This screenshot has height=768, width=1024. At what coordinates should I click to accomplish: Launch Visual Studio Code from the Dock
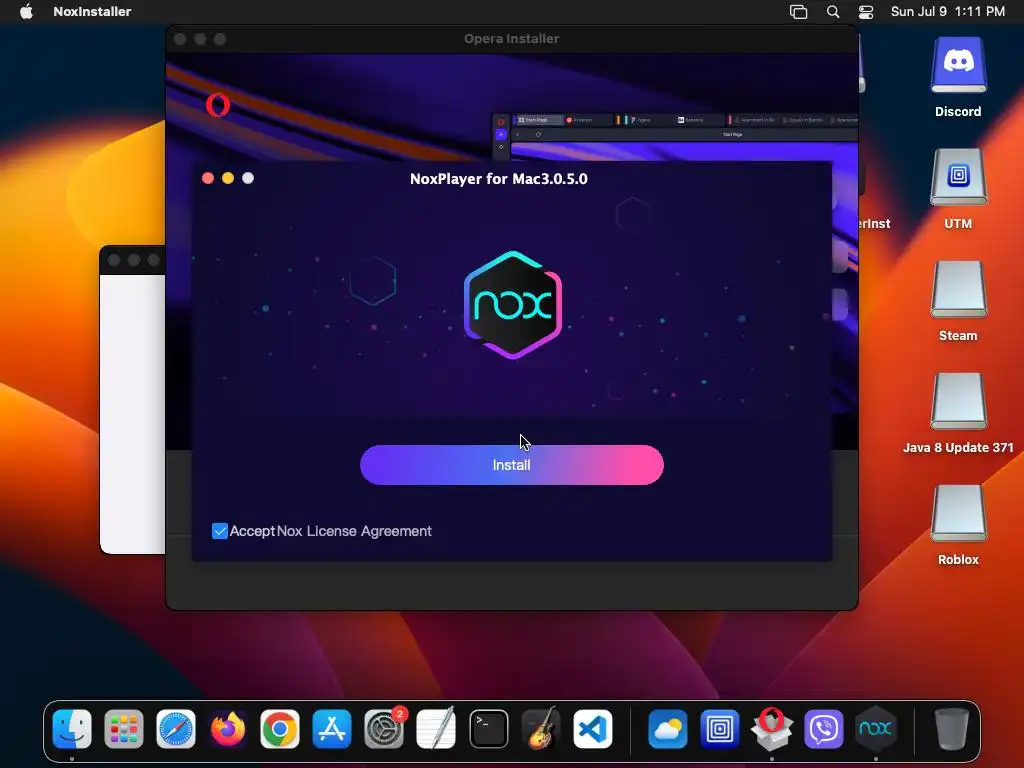click(593, 729)
